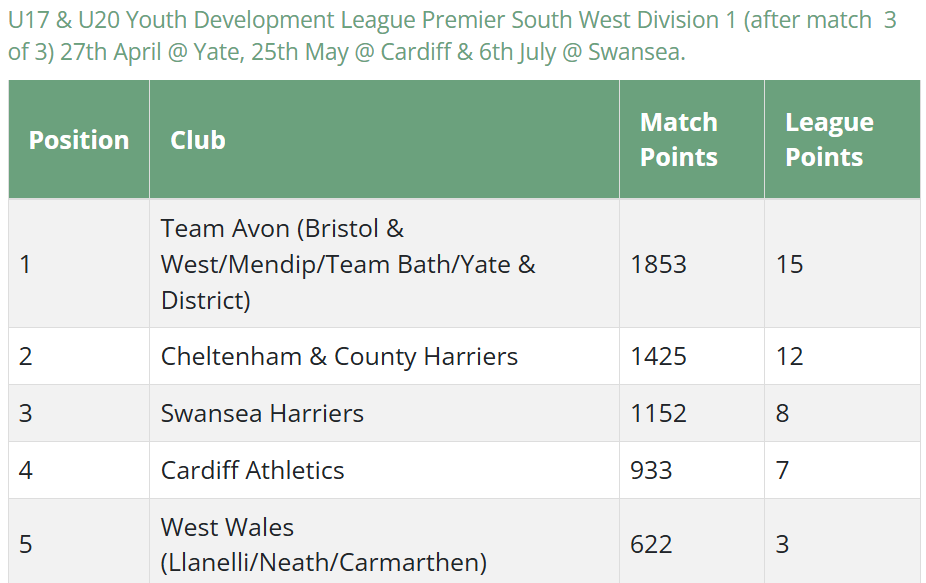Click match points value 933

pos(651,470)
